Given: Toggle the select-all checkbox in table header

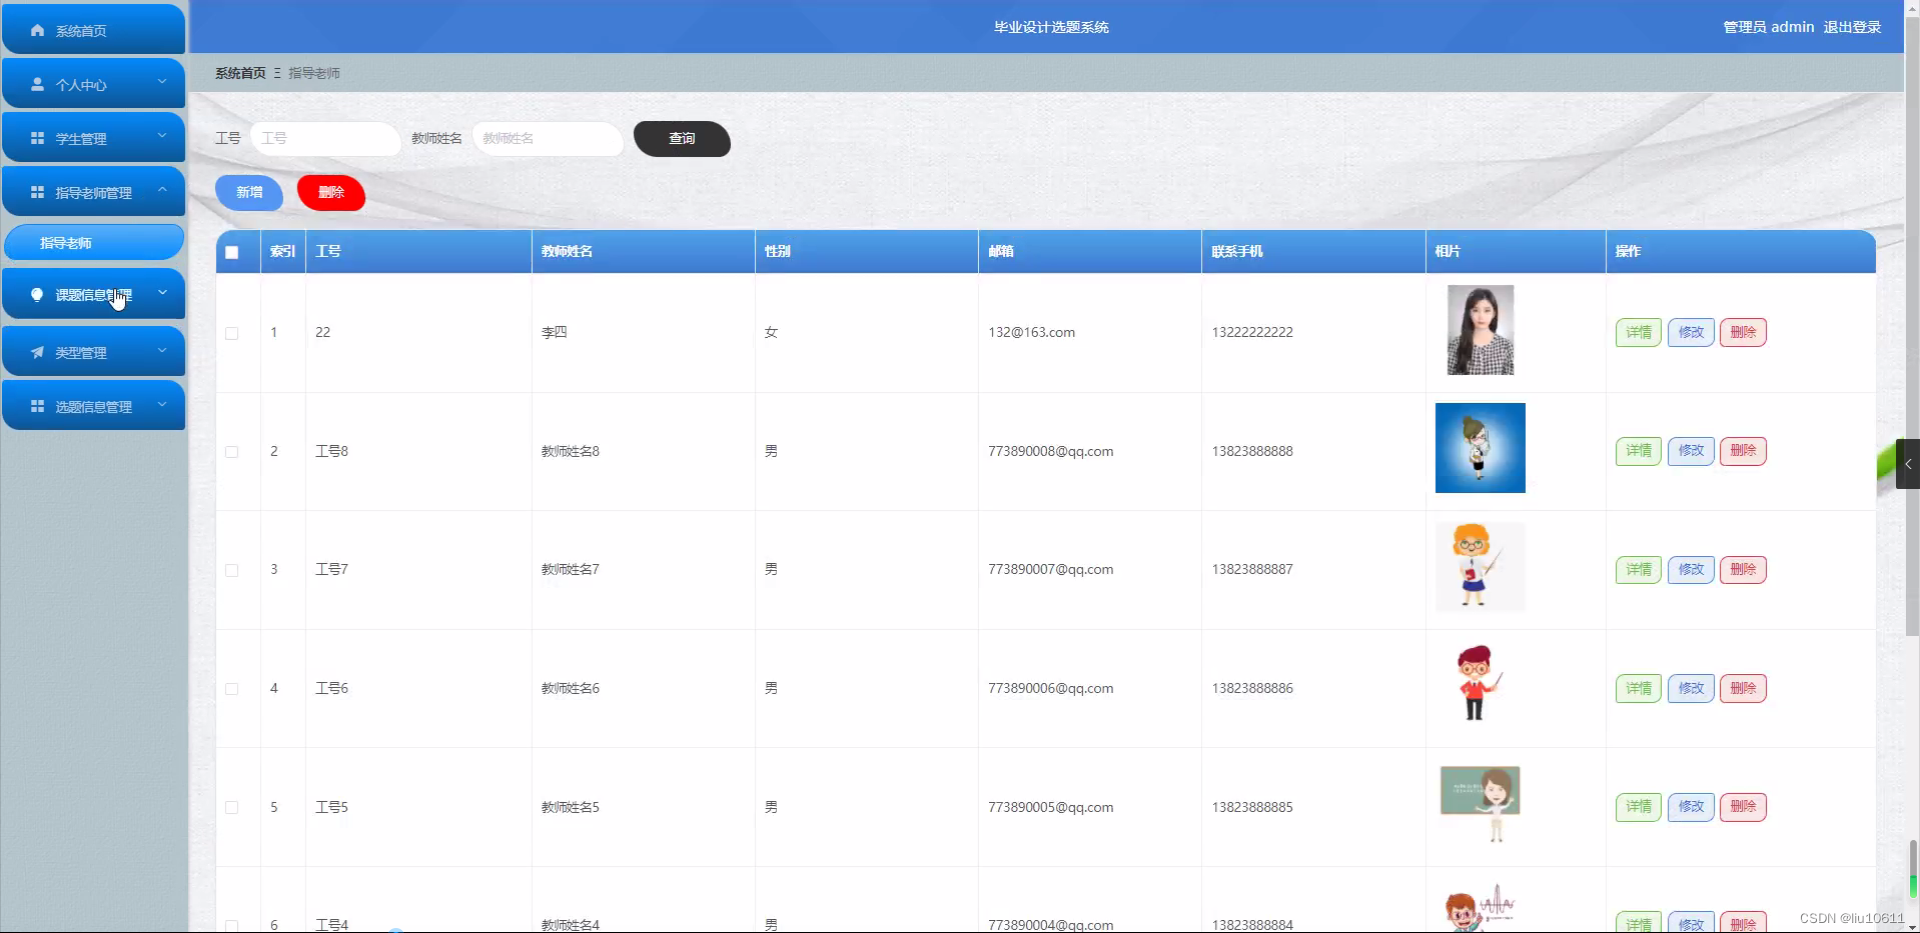Looking at the screenshot, I should point(232,252).
